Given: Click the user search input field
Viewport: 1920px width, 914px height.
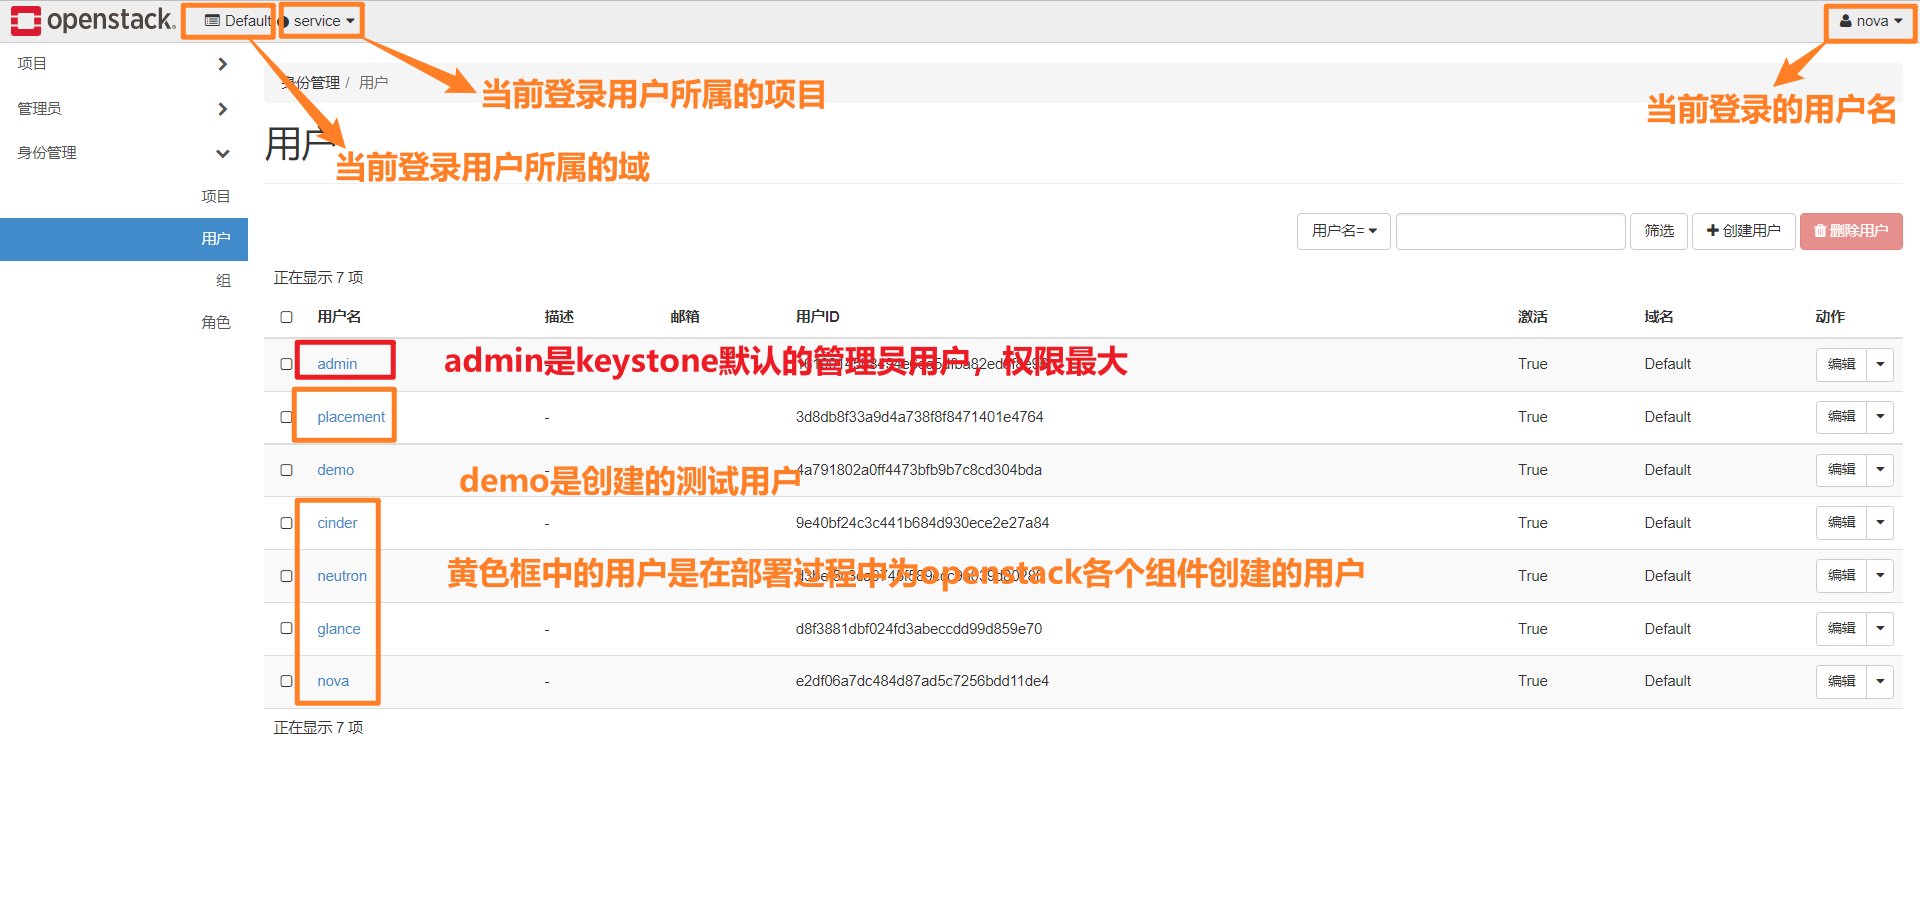Looking at the screenshot, I should [1510, 231].
